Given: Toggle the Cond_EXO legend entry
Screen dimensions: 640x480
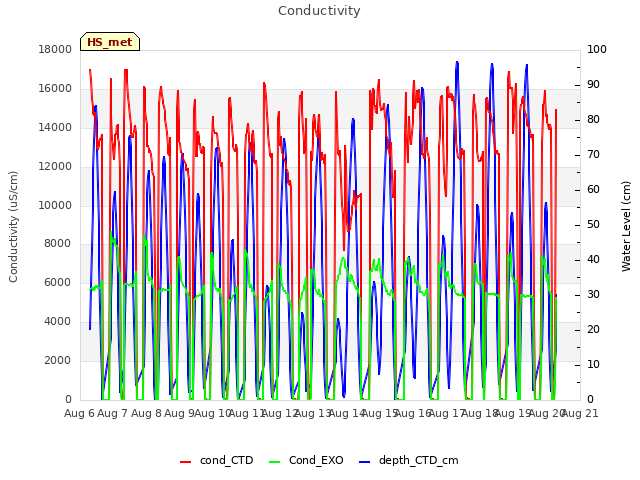Looking at the screenshot, I should (307, 460).
